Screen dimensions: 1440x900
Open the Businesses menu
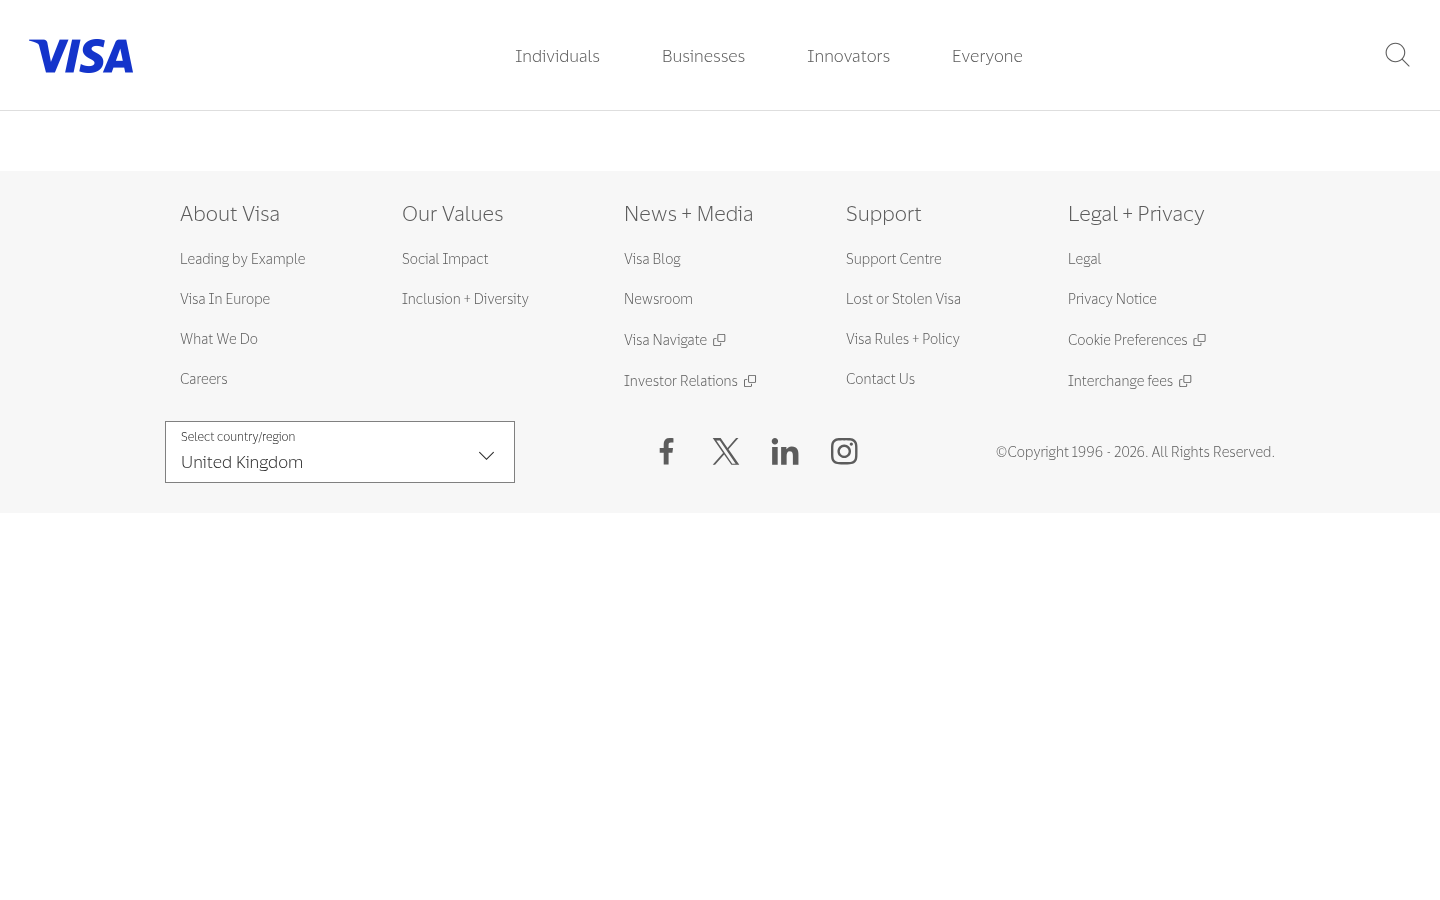click(703, 56)
